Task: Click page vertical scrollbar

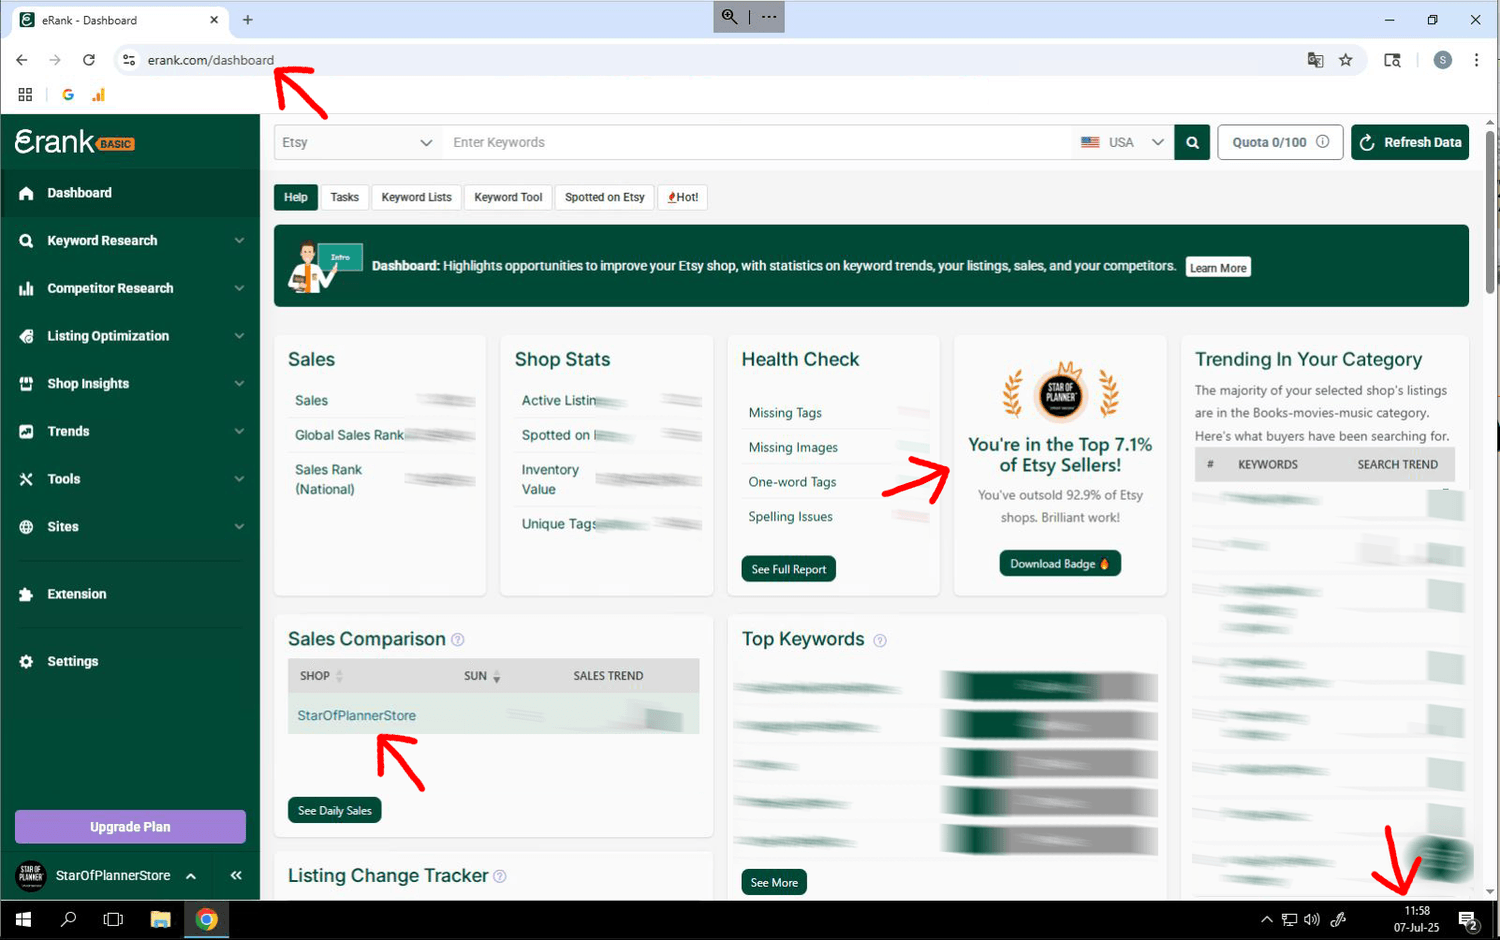Action: point(1490,210)
